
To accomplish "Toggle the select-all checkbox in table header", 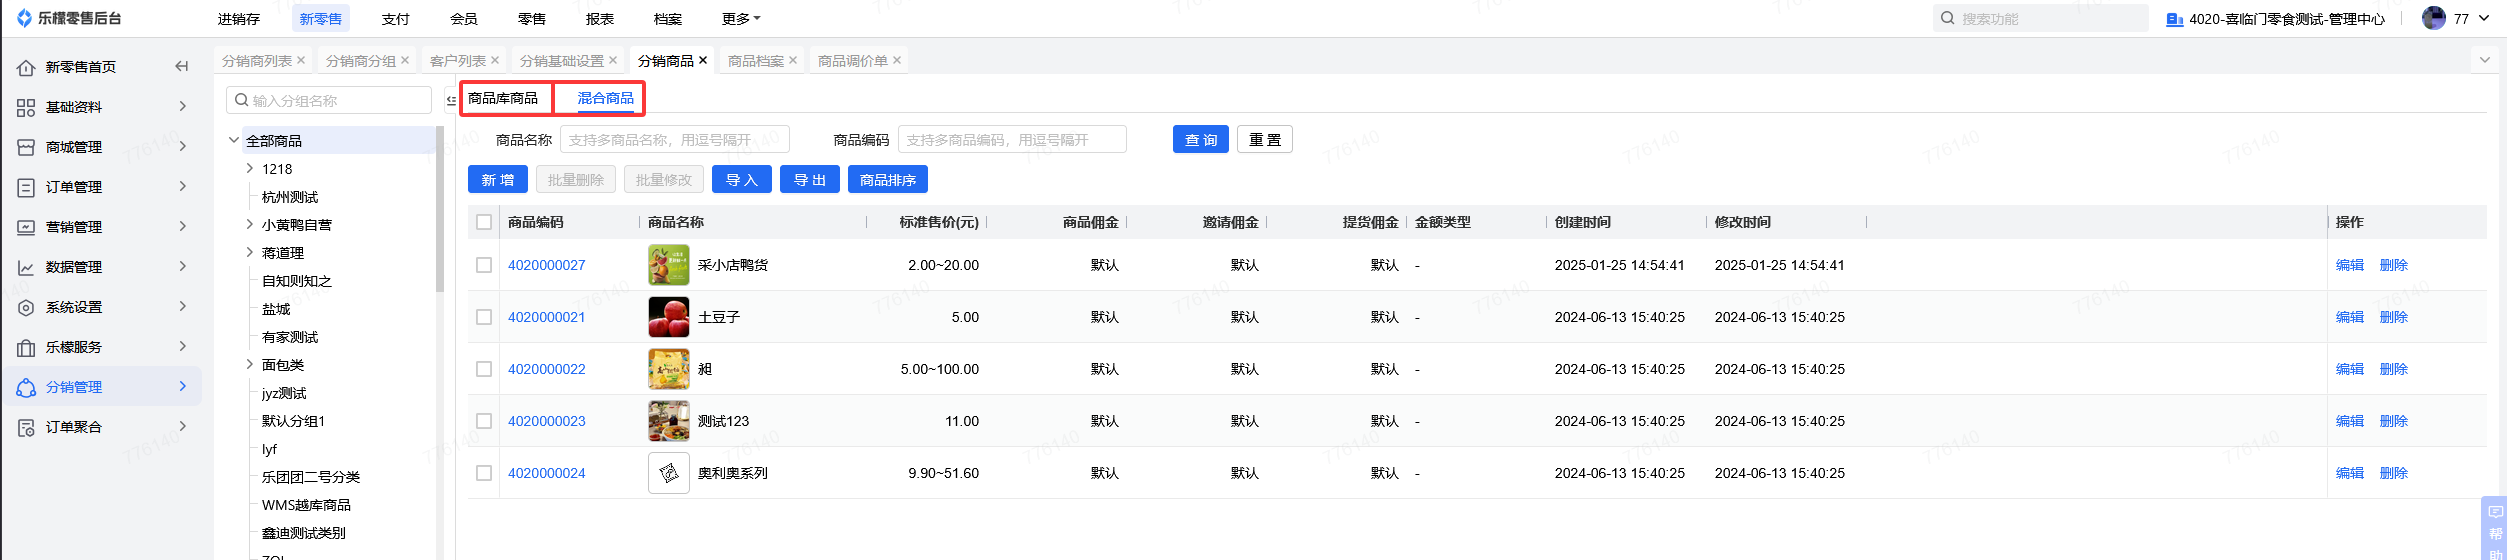I will [x=484, y=222].
